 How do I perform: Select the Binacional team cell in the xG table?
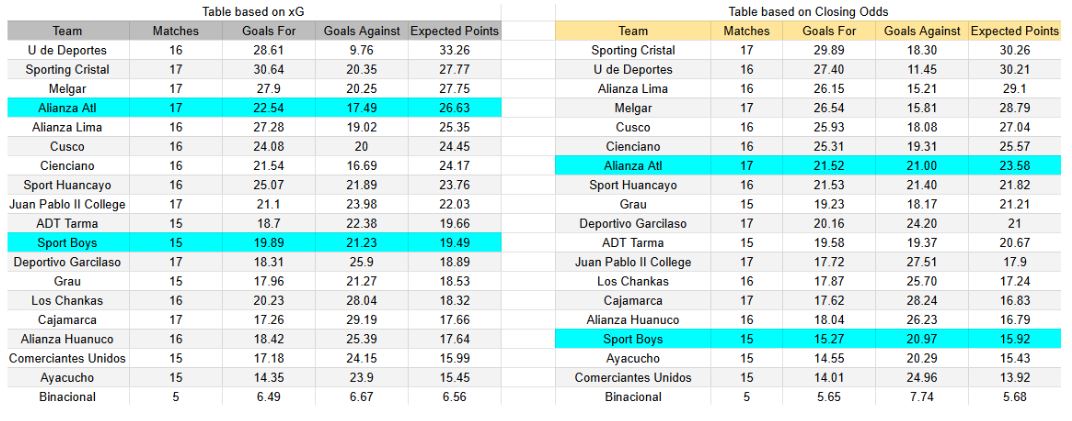(x=67, y=397)
